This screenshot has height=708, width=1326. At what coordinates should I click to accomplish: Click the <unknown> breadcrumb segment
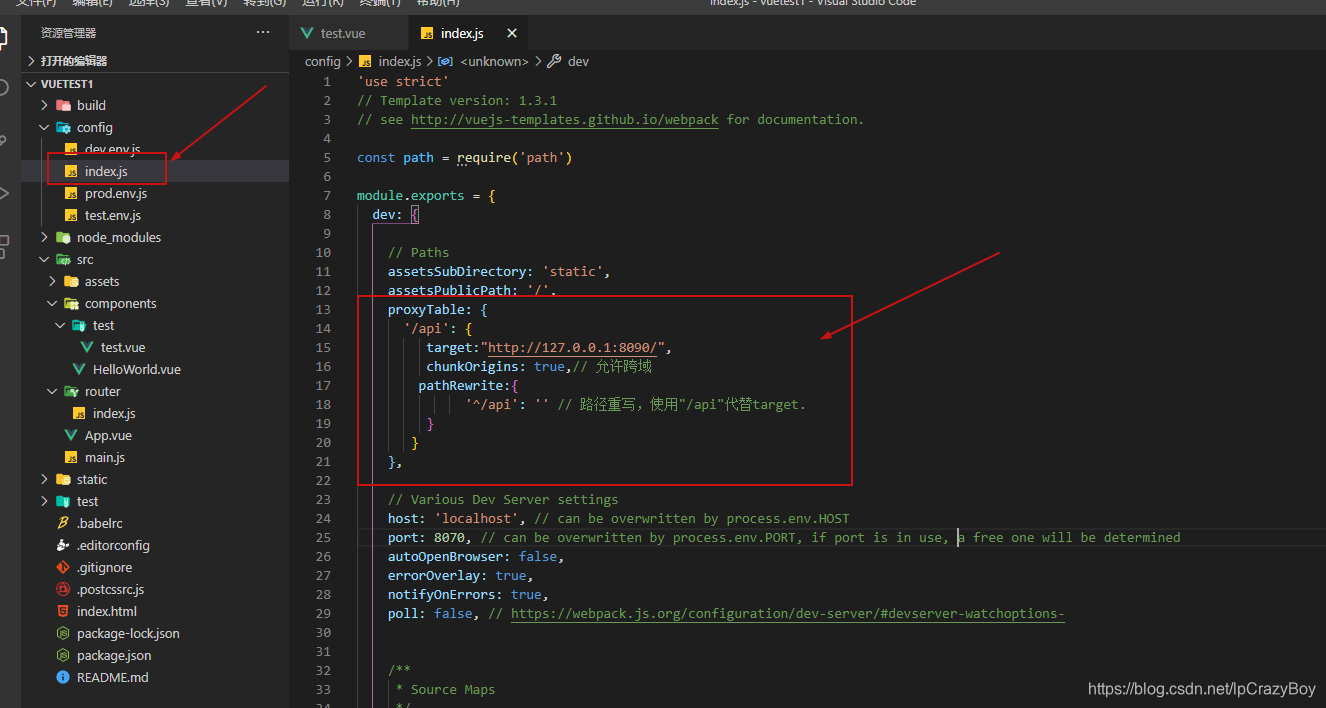[494, 61]
